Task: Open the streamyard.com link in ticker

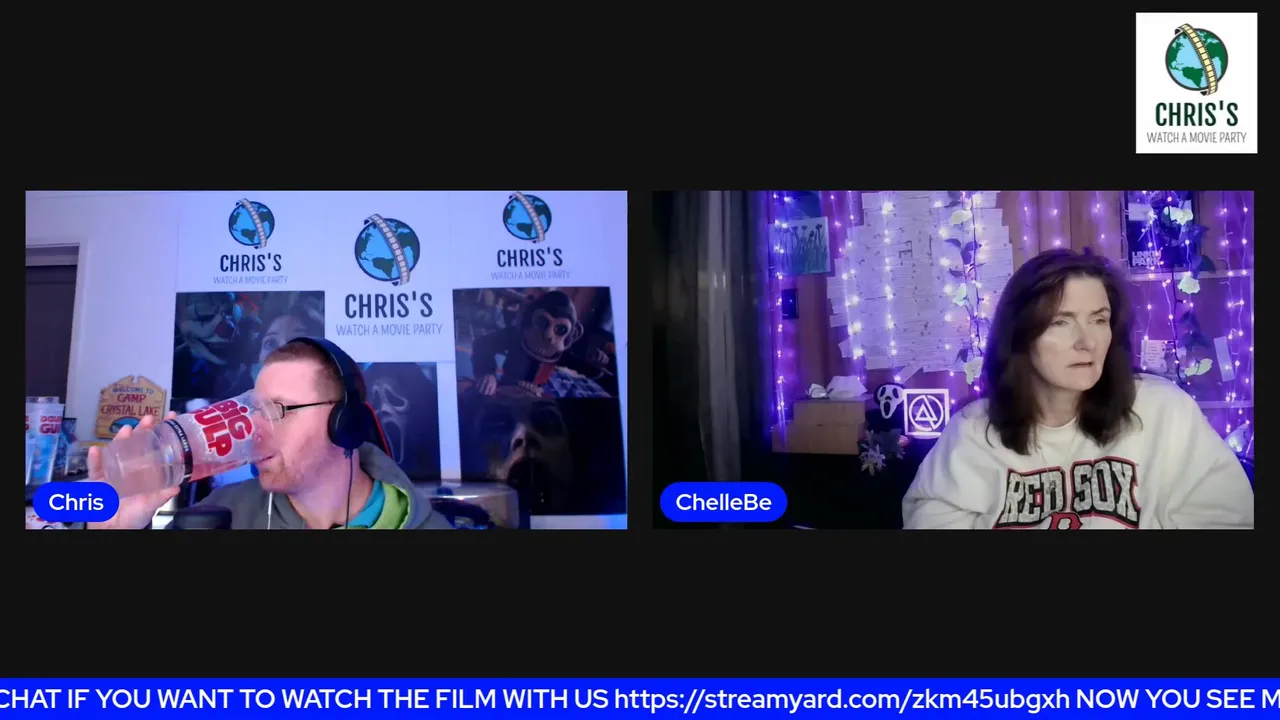Action: pyautogui.click(x=842, y=699)
